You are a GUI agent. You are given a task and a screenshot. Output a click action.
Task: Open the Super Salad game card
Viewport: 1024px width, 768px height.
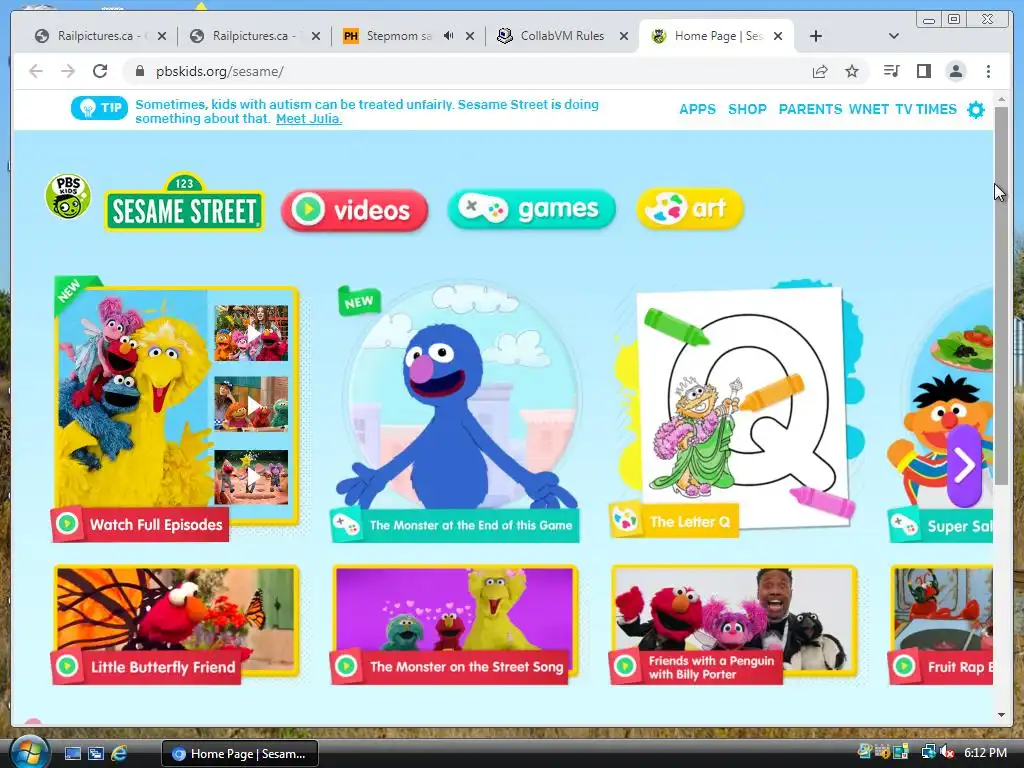click(x=941, y=411)
